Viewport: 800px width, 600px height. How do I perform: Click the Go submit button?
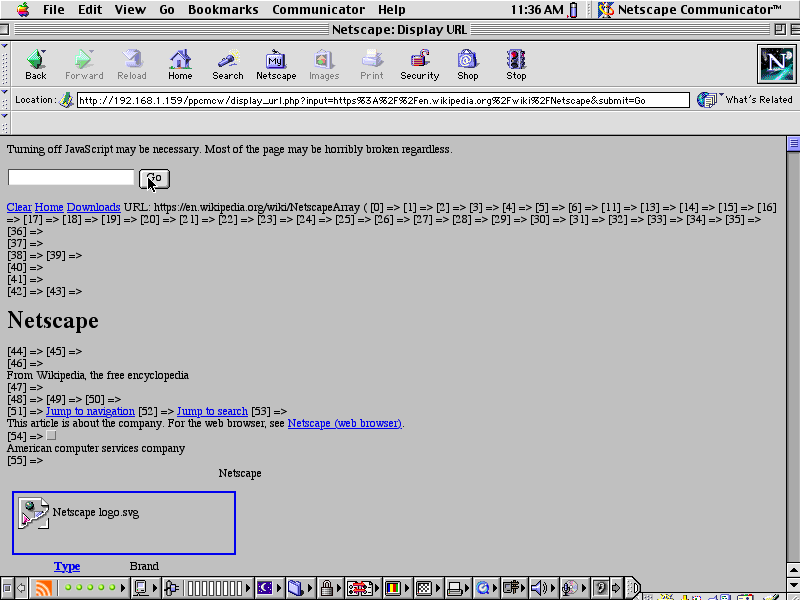click(154, 179)
